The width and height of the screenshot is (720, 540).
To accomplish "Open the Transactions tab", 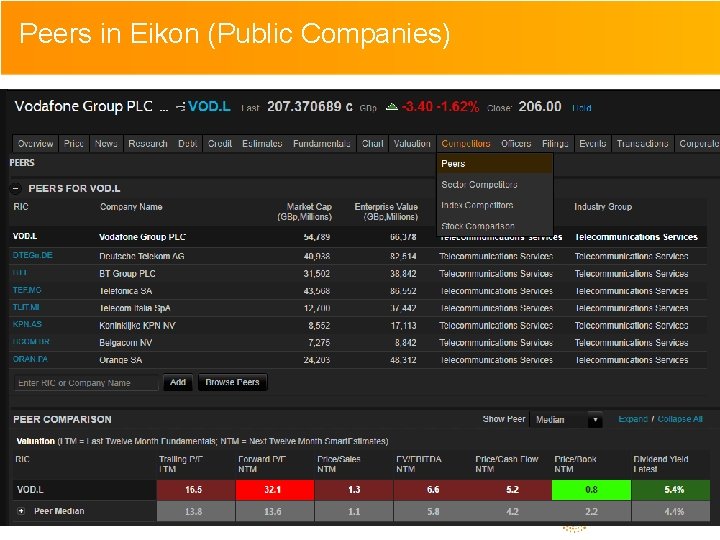I will click(x=642, y=144).
